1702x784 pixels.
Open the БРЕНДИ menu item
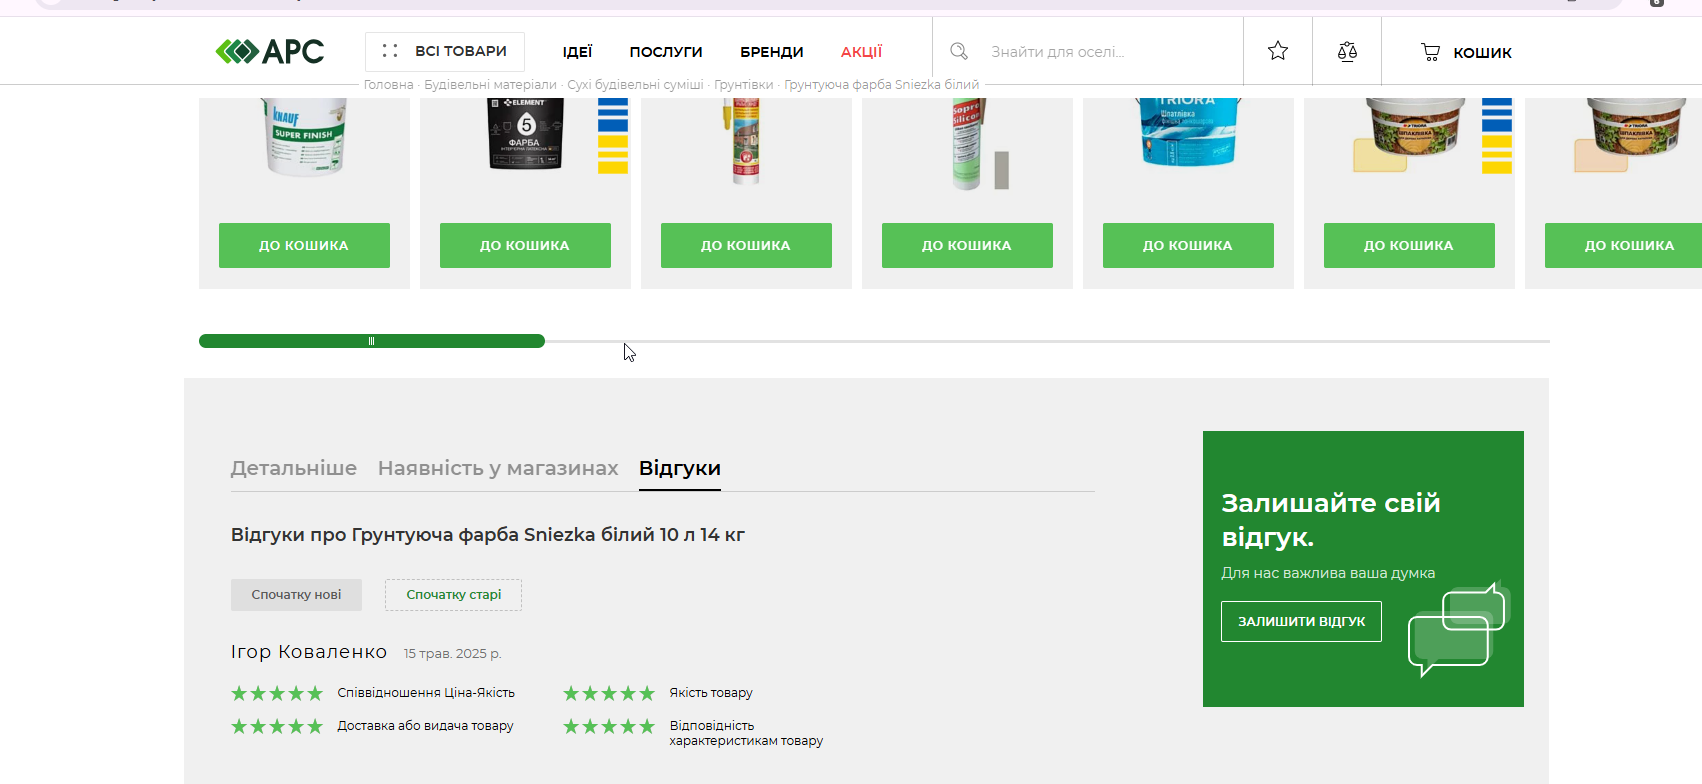[x=772, y=52]
